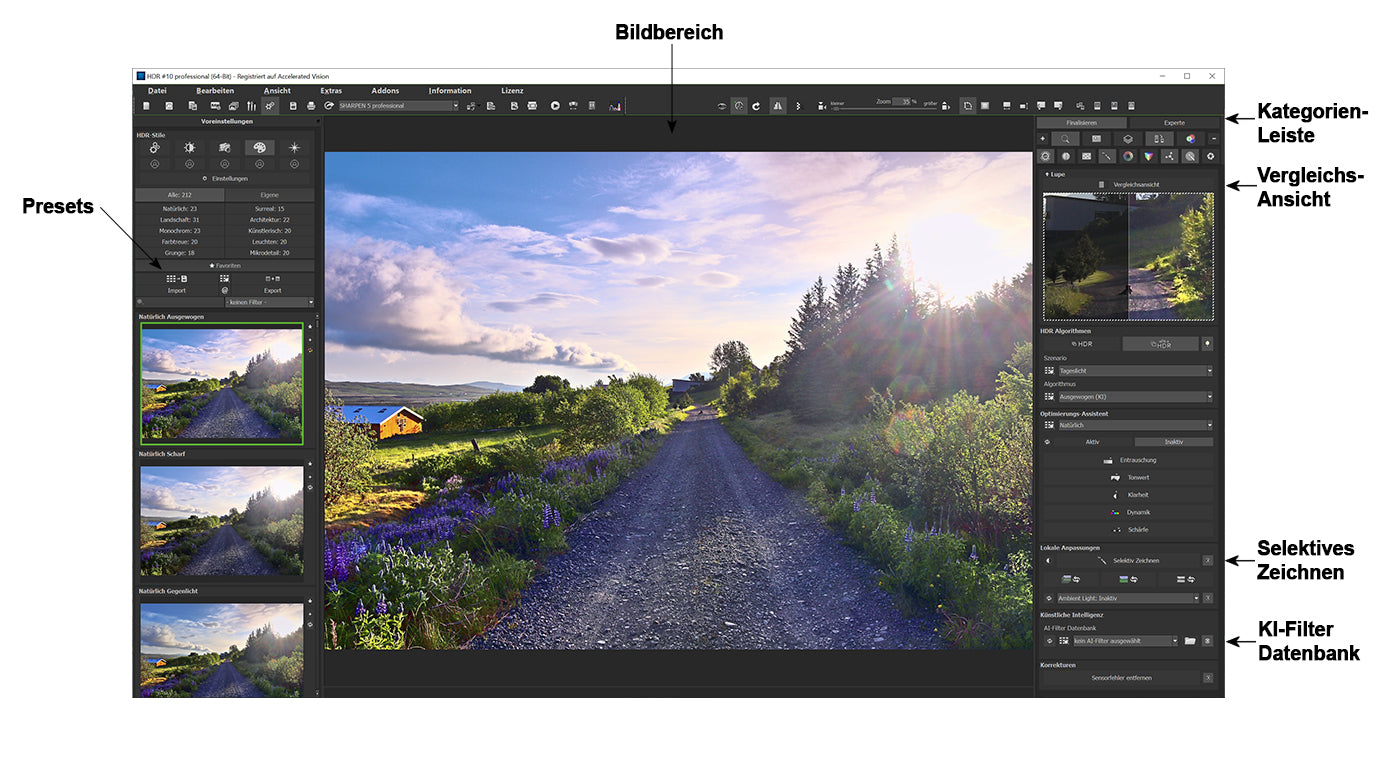This screenshot has width=1386, height=783.
Task: Click the color wheel ring icon
Action: (x=1128, y=156)
